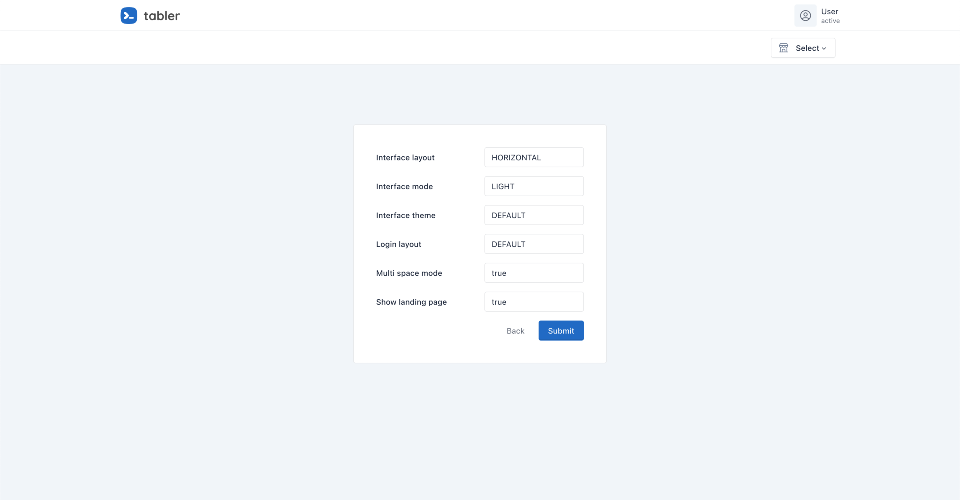Click the Interface layout HORIZONTAL field
This screenshot has width=960, height=500.
(534, 157)
